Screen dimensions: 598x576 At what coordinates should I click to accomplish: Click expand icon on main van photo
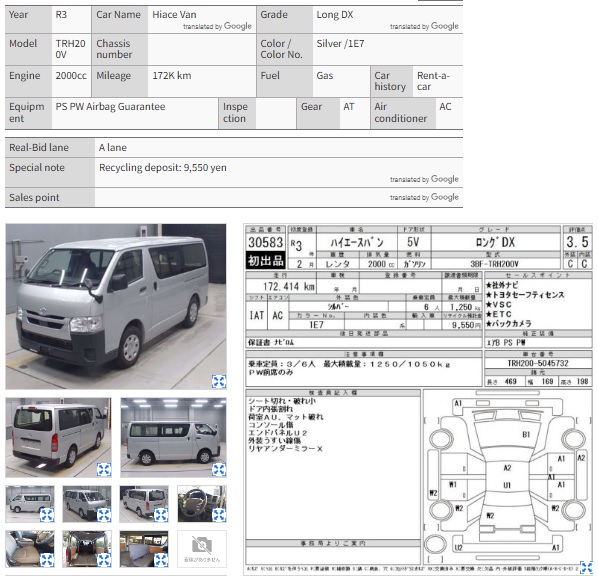(219, 381)
